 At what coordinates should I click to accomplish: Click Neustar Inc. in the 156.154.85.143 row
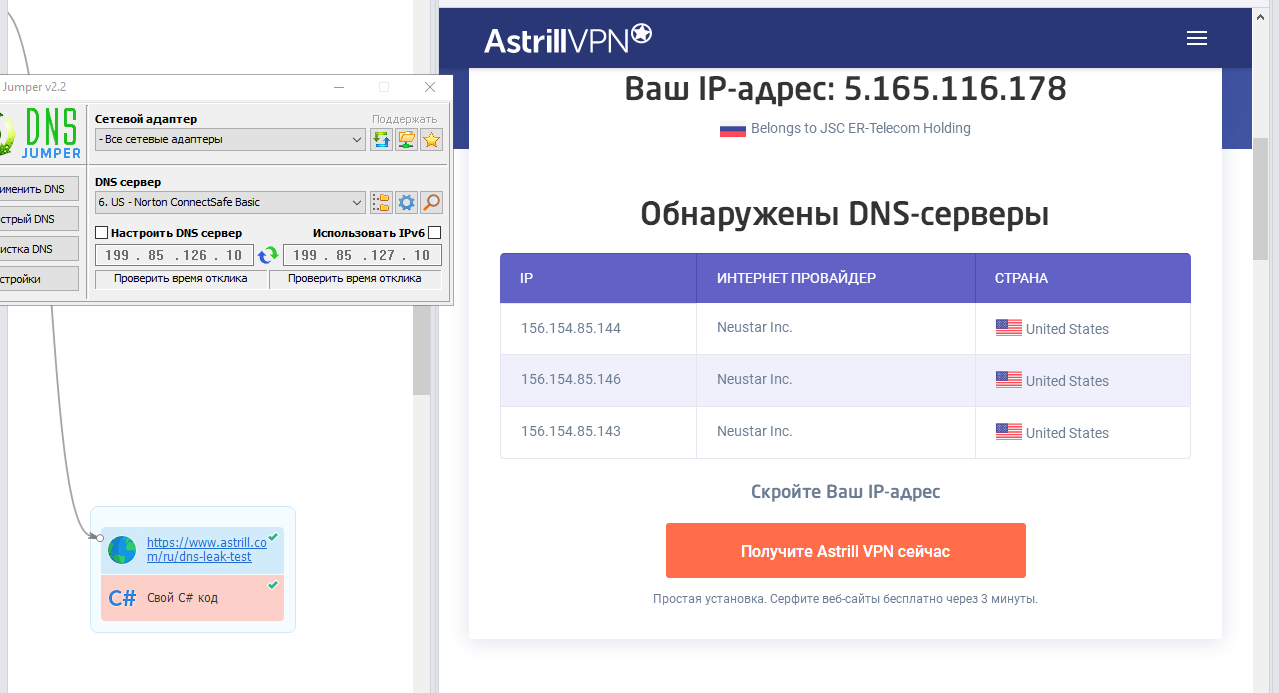coord(755,431)
